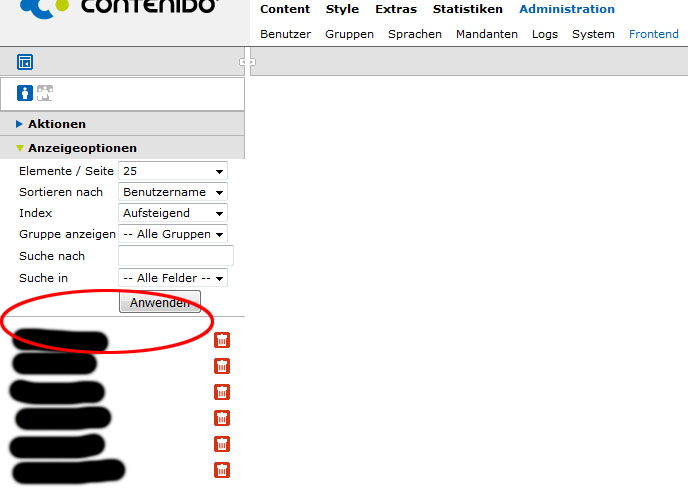
Task: Open the Gruppe anzeigen dropdown
Action: [x=172, y=234]
